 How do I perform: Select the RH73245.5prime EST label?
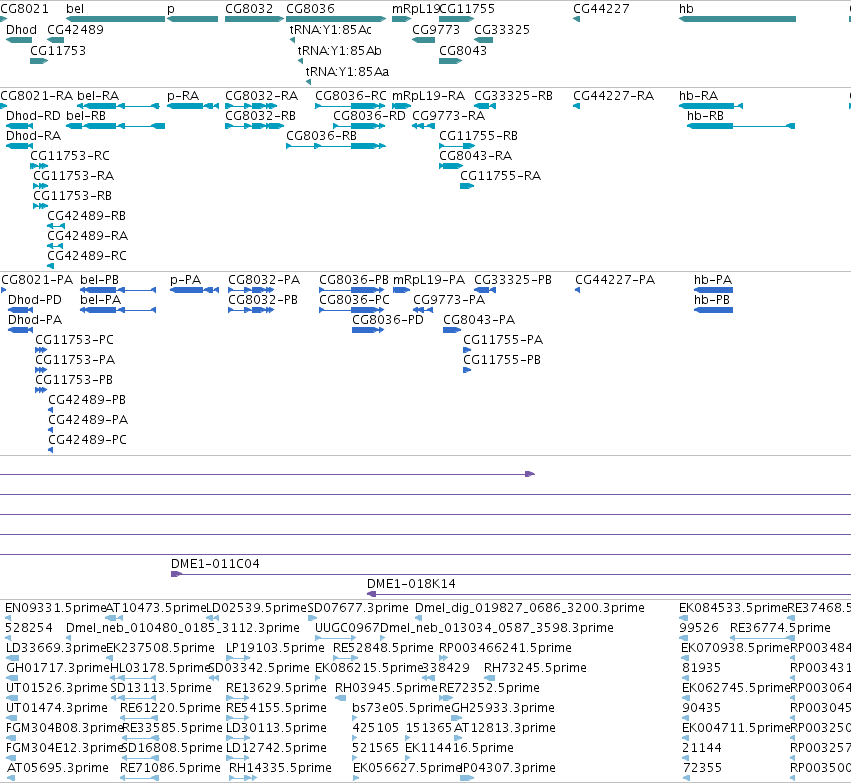coord(535,668)
